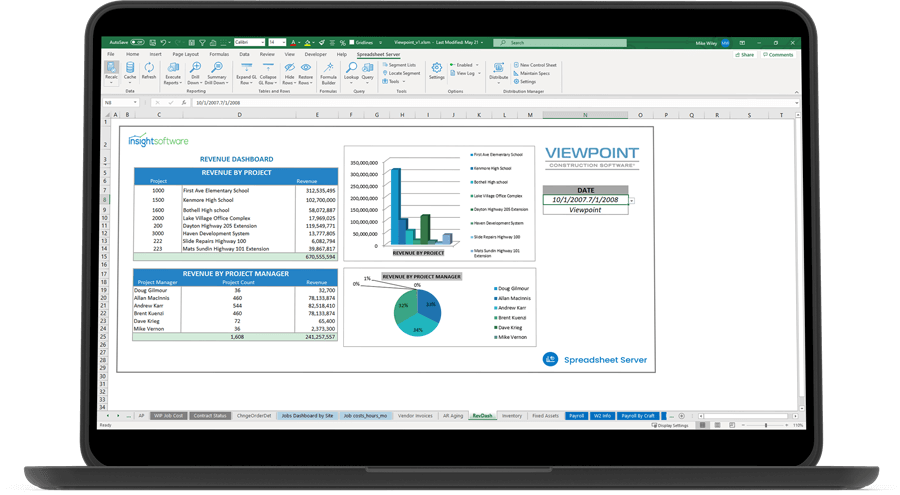The height and width of the screenshot is (495, 900).
Task: Click the insert function fx icon
Action: (184, 103)
